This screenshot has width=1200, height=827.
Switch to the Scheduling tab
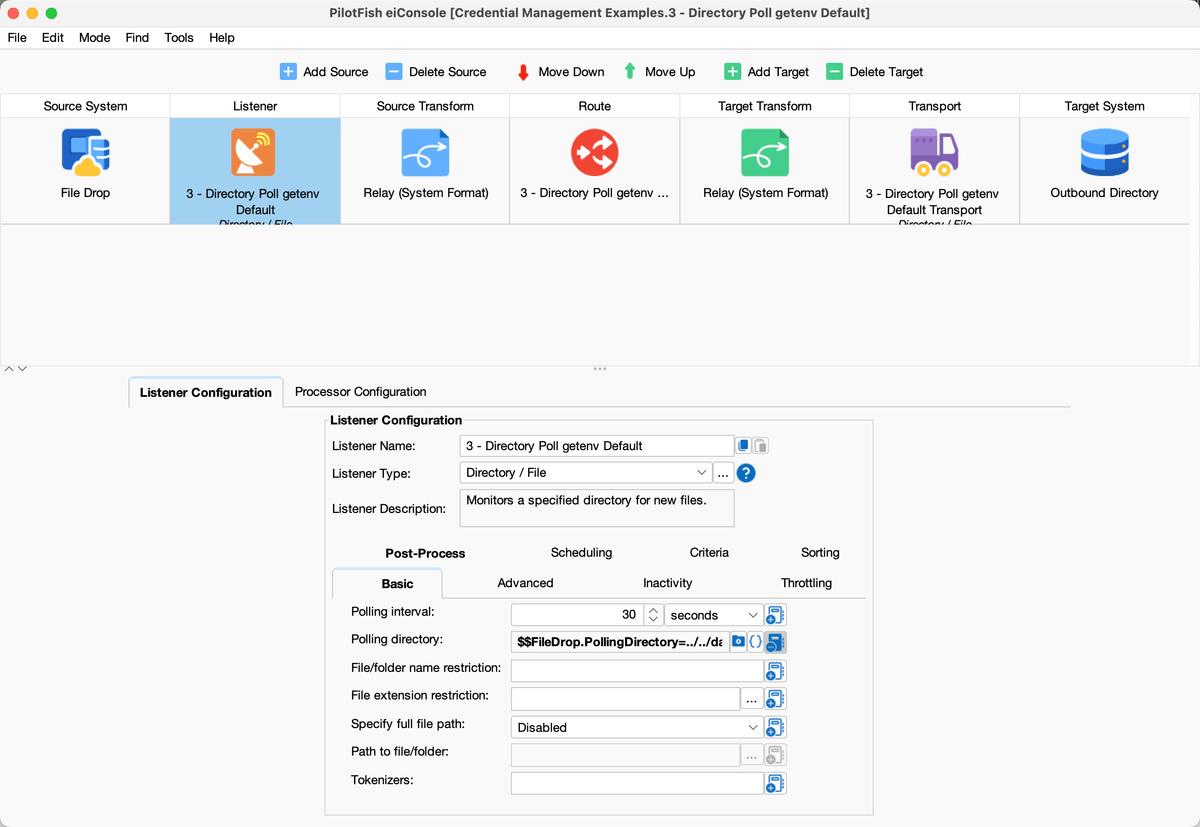click(581, 553)
